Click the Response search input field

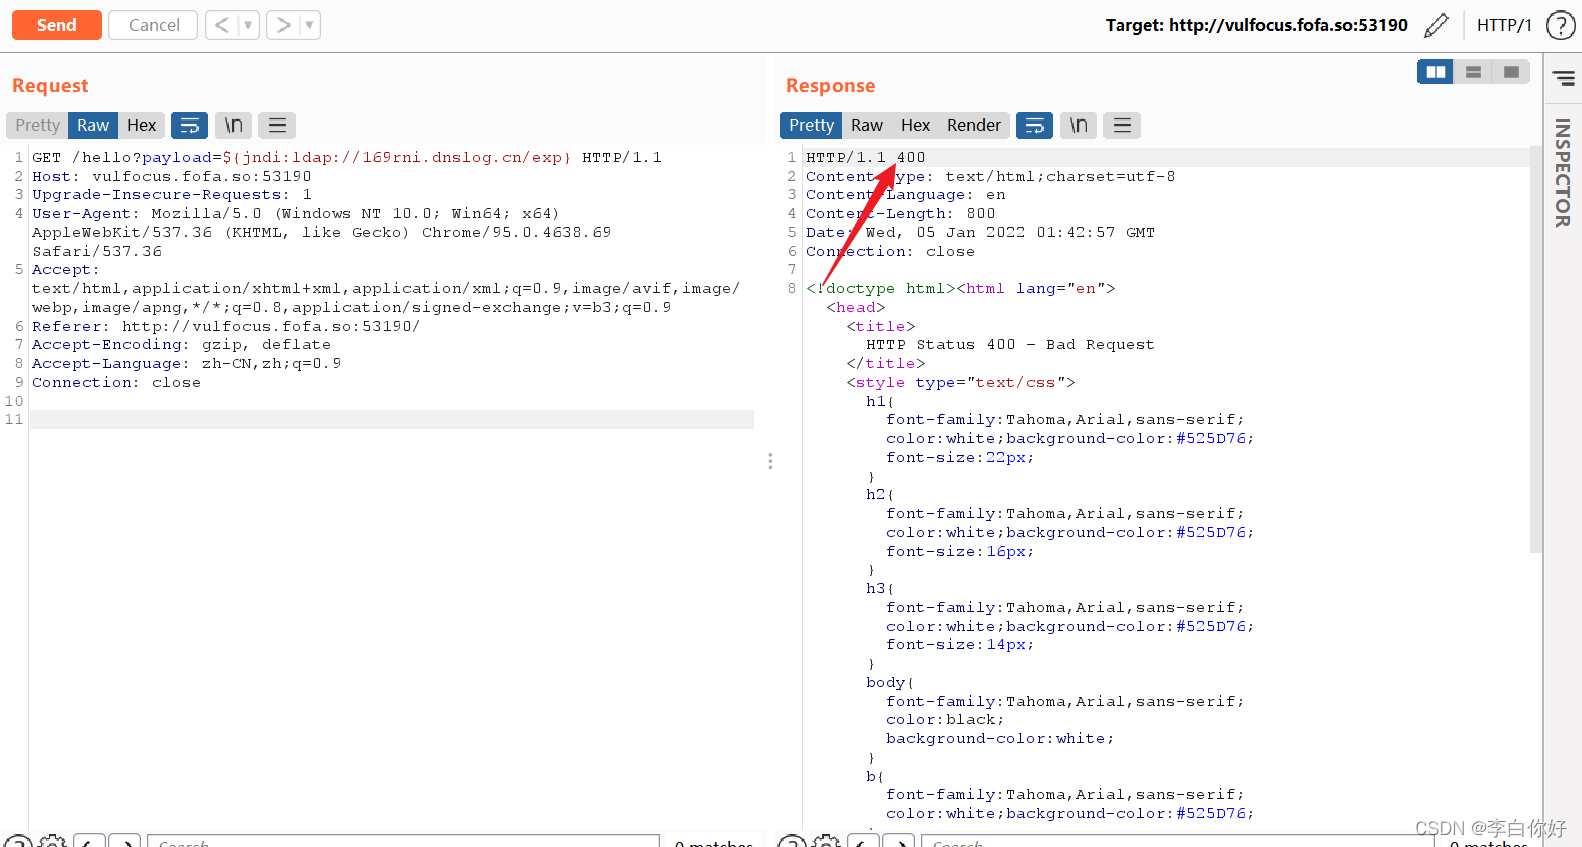[1177, 841]
